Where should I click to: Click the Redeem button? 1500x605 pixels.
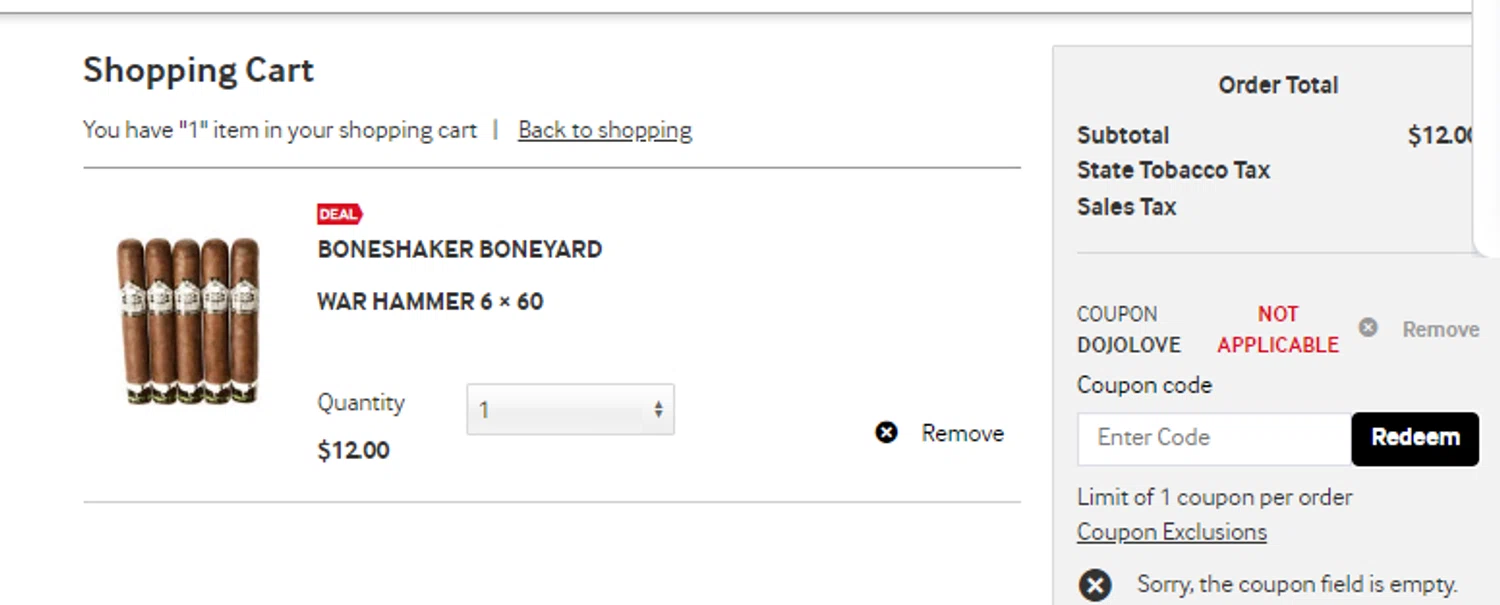click(1414, 438)
